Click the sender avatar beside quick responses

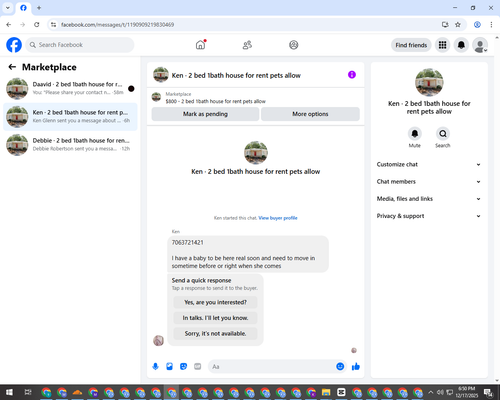coord(158,340)
